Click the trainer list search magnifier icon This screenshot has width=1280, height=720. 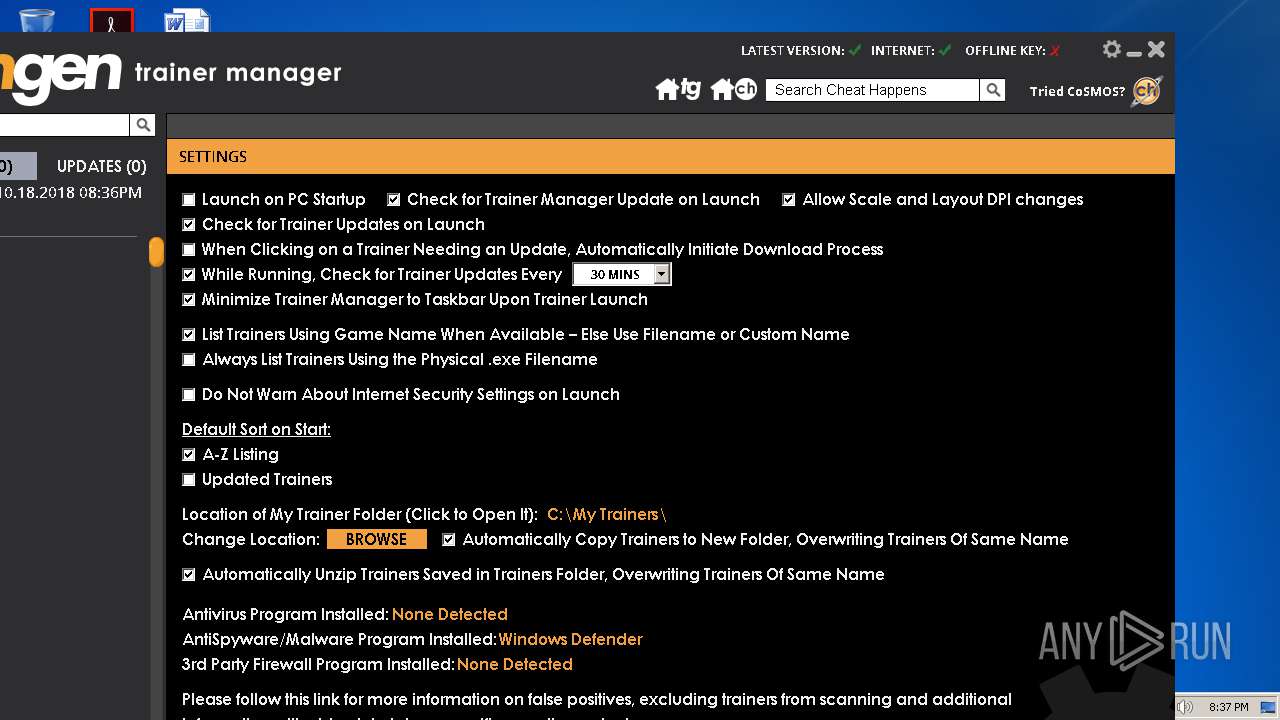(x=143, y=125)
